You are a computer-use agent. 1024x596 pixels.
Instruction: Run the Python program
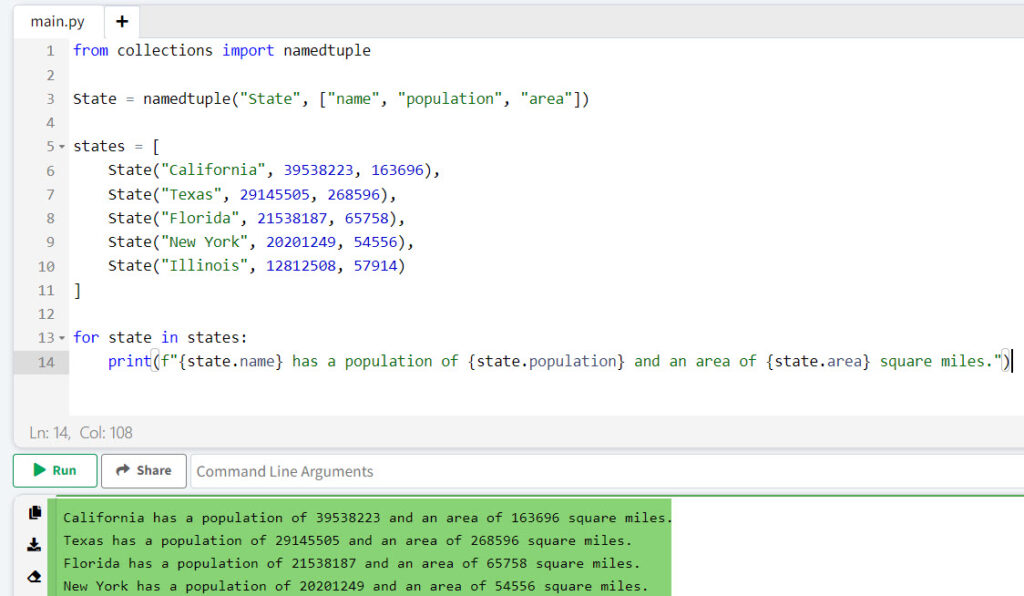(x=54, y=470)
